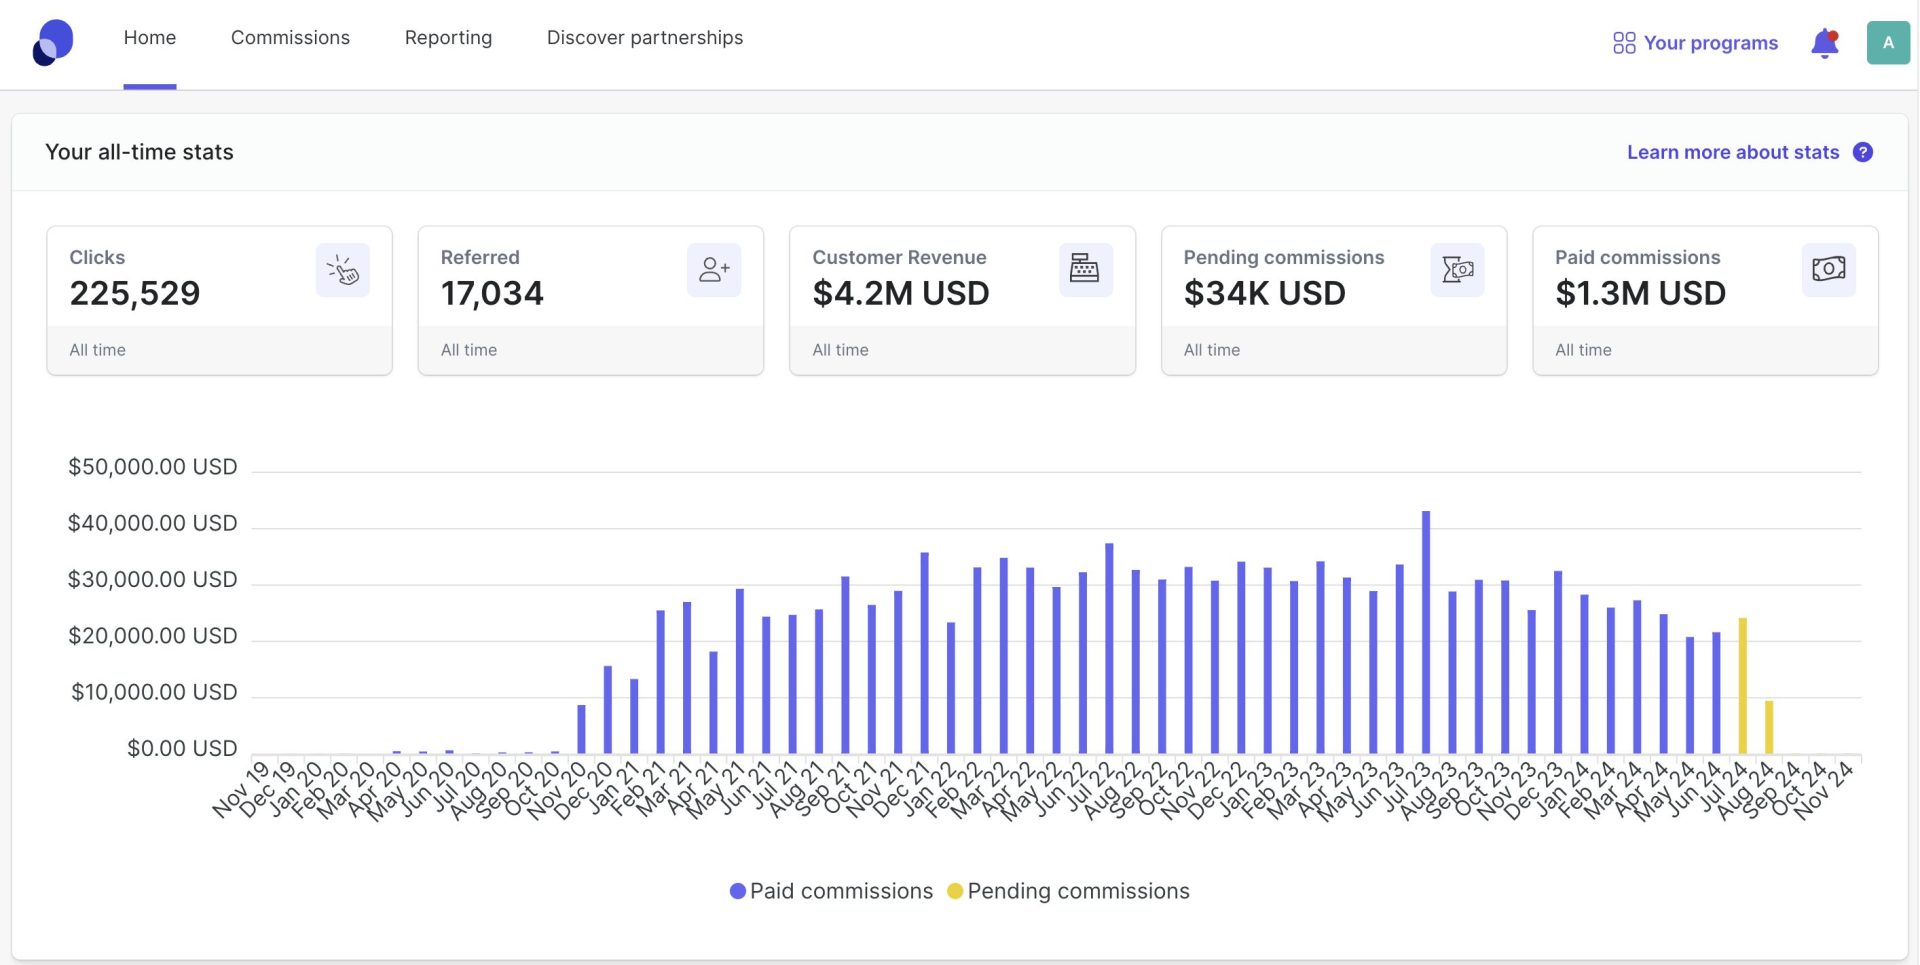The width and height of the screenshot is (1920, 965).
Task: Click the purple legend color dot
Action: point(736,890)
